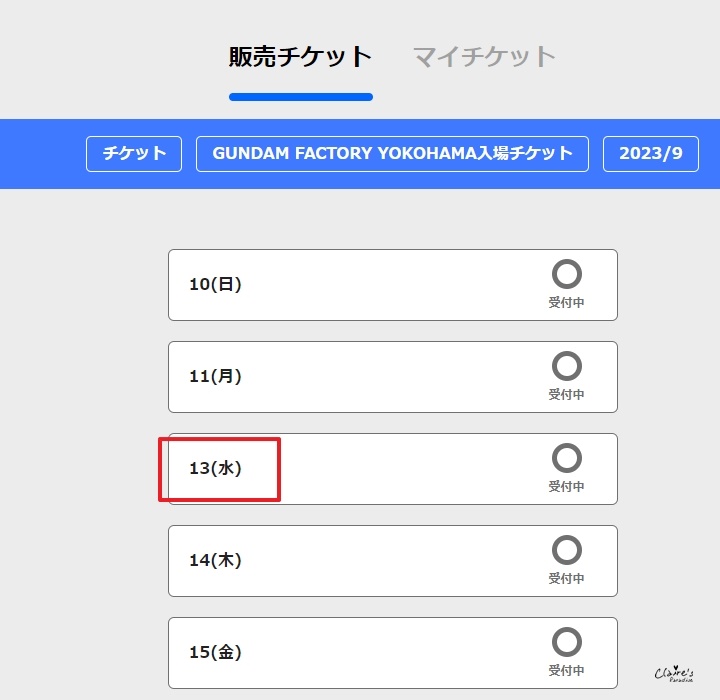Screen dimensions: 720x700
Task: Click the availability circle icon for 15(金)
Action: coord(566,642)
